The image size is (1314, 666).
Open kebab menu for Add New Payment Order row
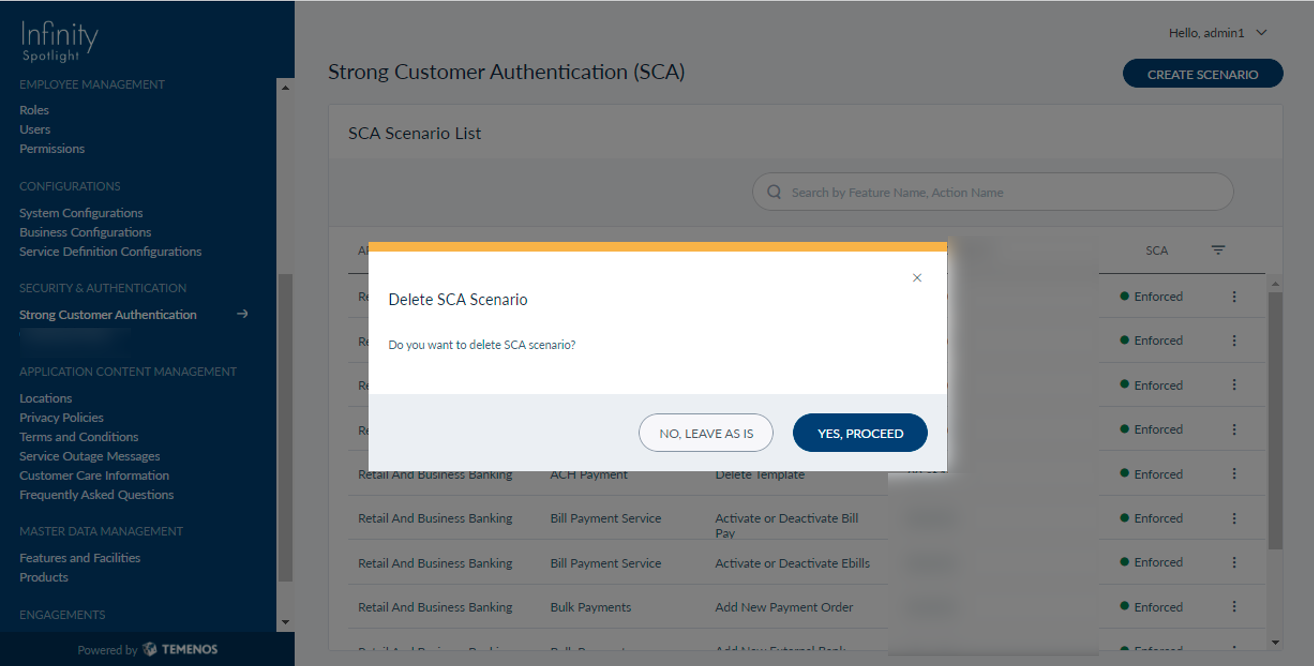pos(1234,607)
